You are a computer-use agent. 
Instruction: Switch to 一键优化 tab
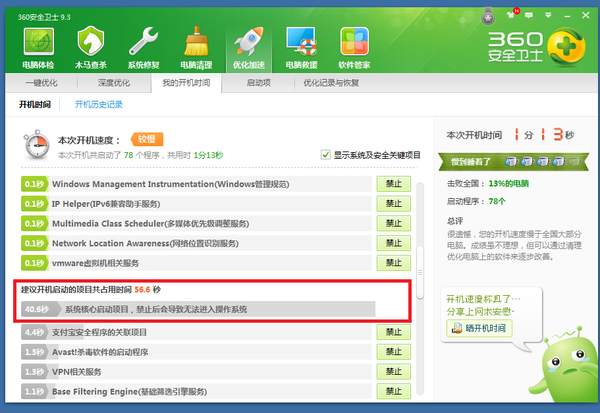(42, 83)
